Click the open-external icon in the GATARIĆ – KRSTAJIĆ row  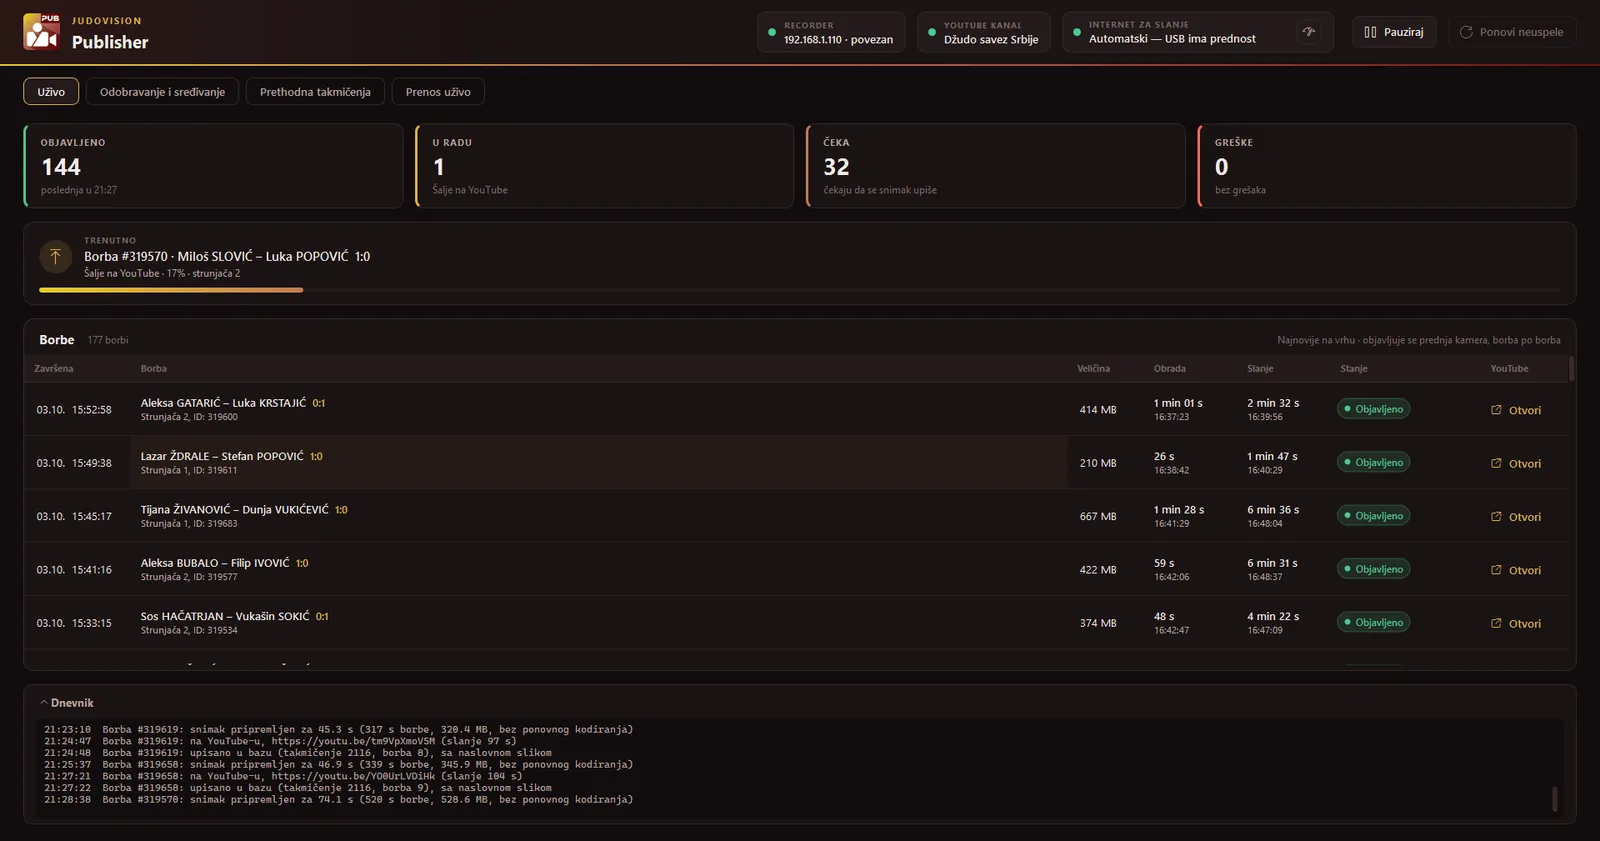[1496, 410]
